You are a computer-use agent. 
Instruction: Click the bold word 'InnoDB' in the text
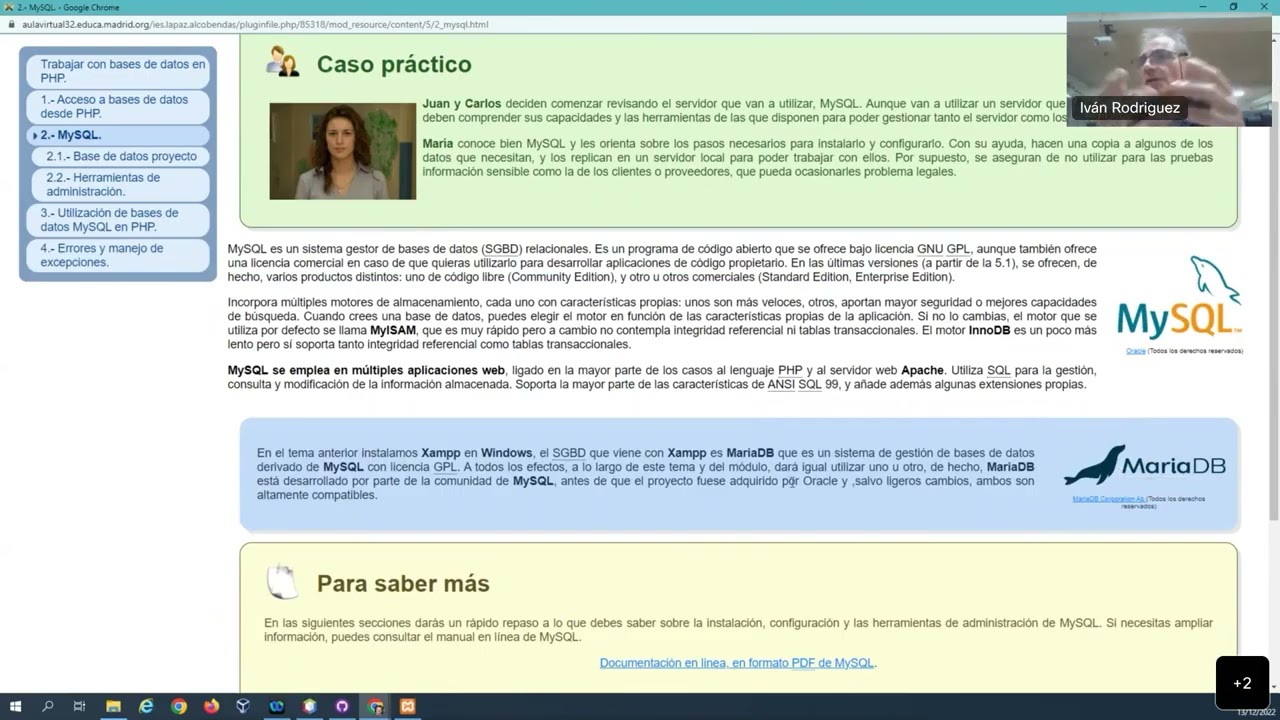click(x=989, y=330)
